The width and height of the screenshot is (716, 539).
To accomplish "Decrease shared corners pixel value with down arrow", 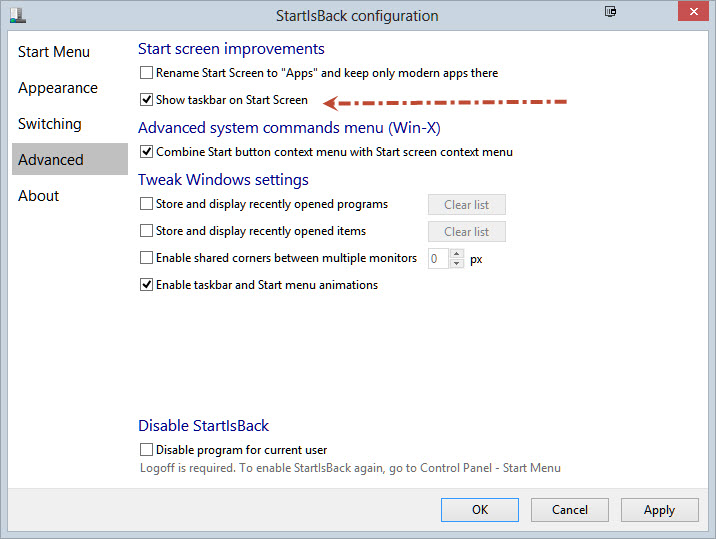I will (x=457, y=263).
